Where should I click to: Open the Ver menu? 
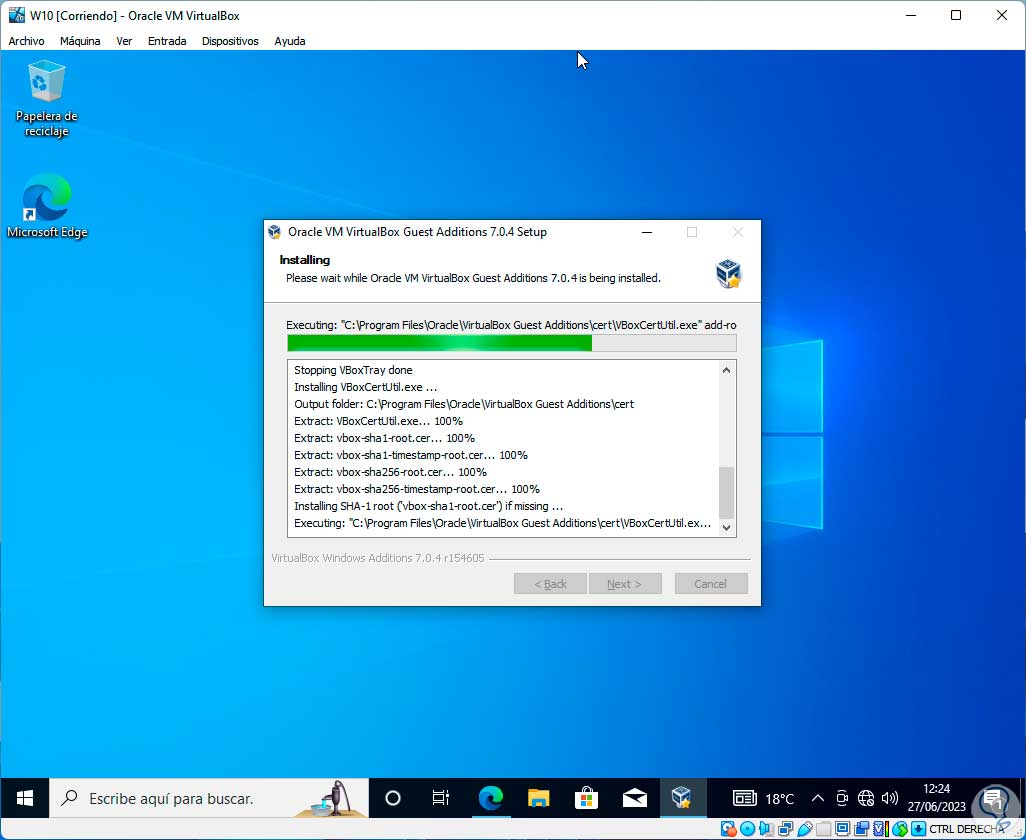(124, 41)
